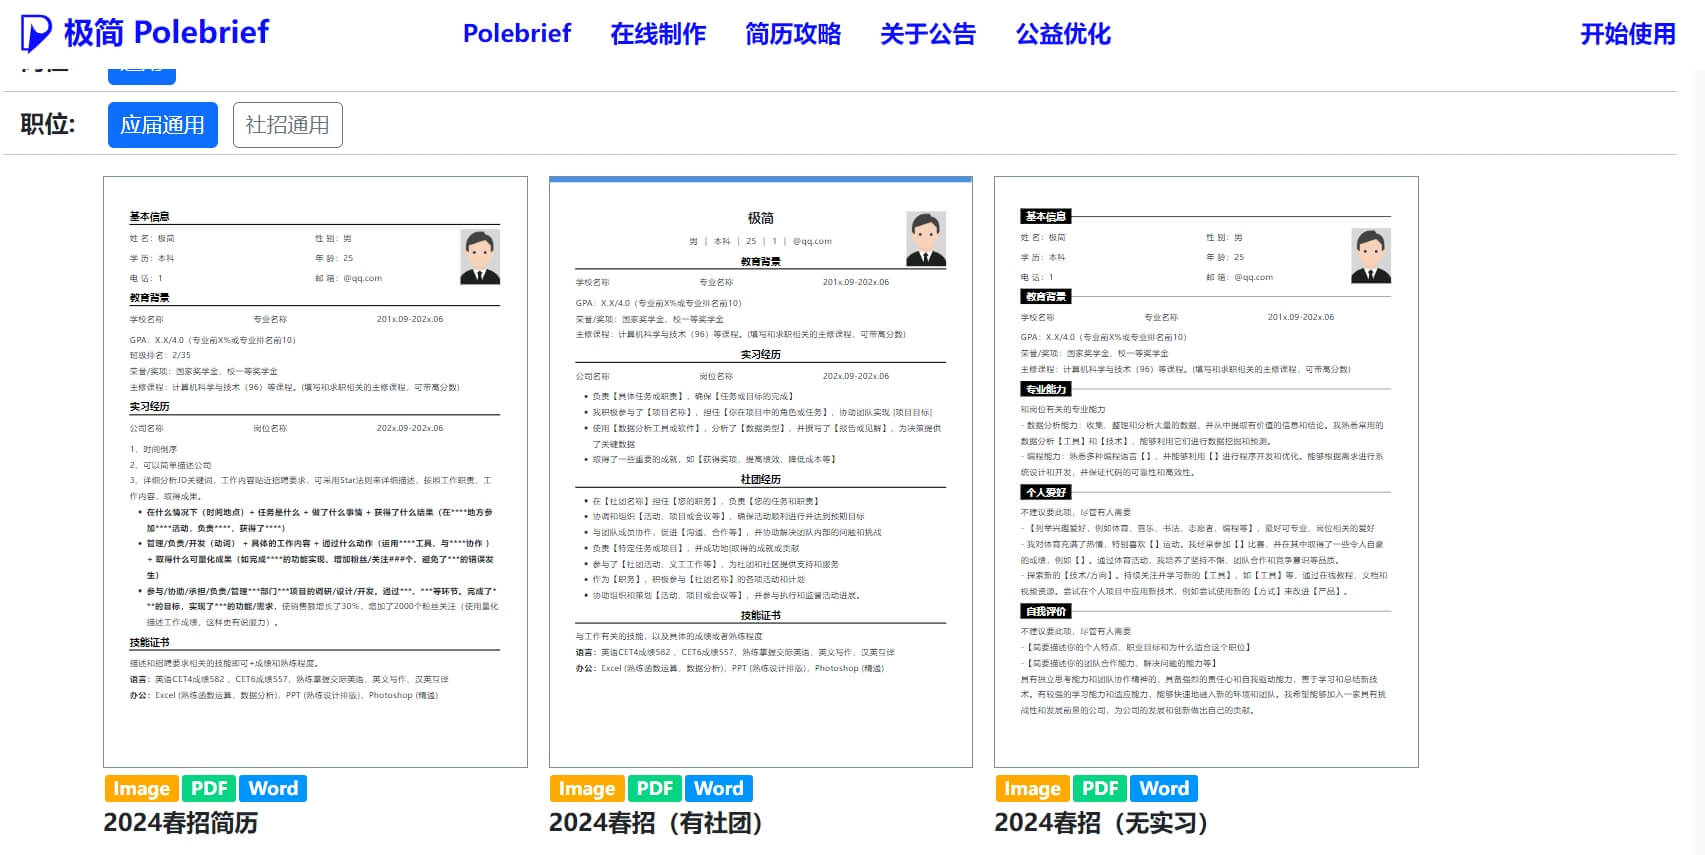The width and height of the screenshot is (1705, 855).
Task: Download 2024春招（无实习）as Word
Action: (1164, 788)
